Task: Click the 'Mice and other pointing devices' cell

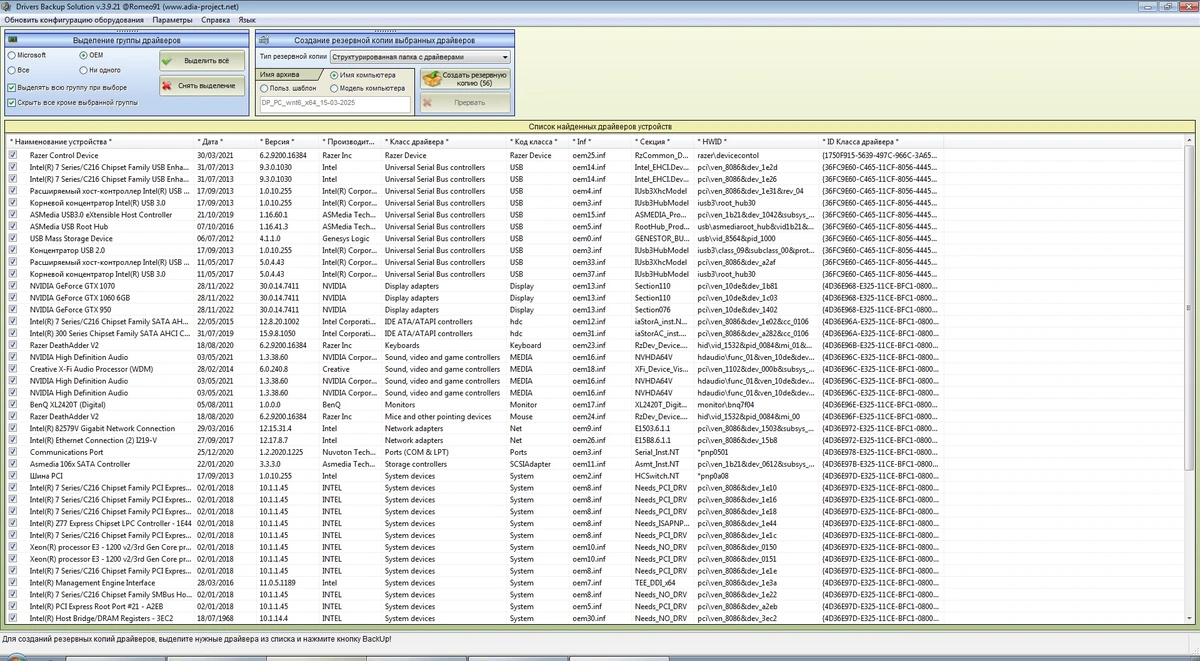Action: click(438, 416)
